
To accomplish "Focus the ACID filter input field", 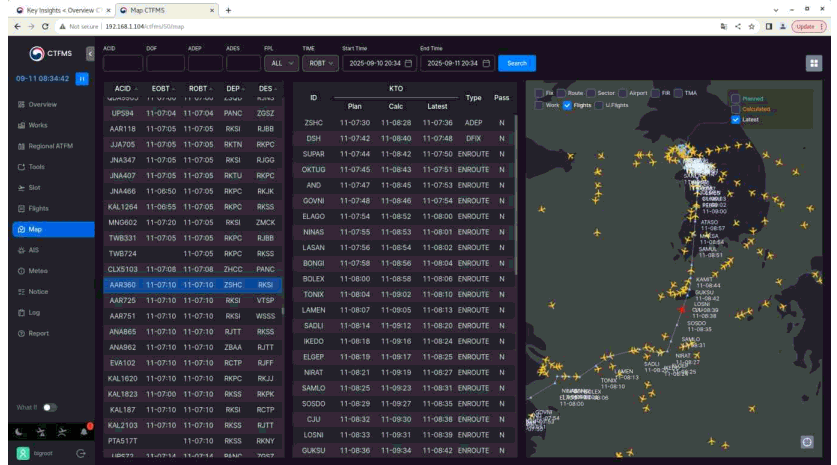I will click(123, 64).
